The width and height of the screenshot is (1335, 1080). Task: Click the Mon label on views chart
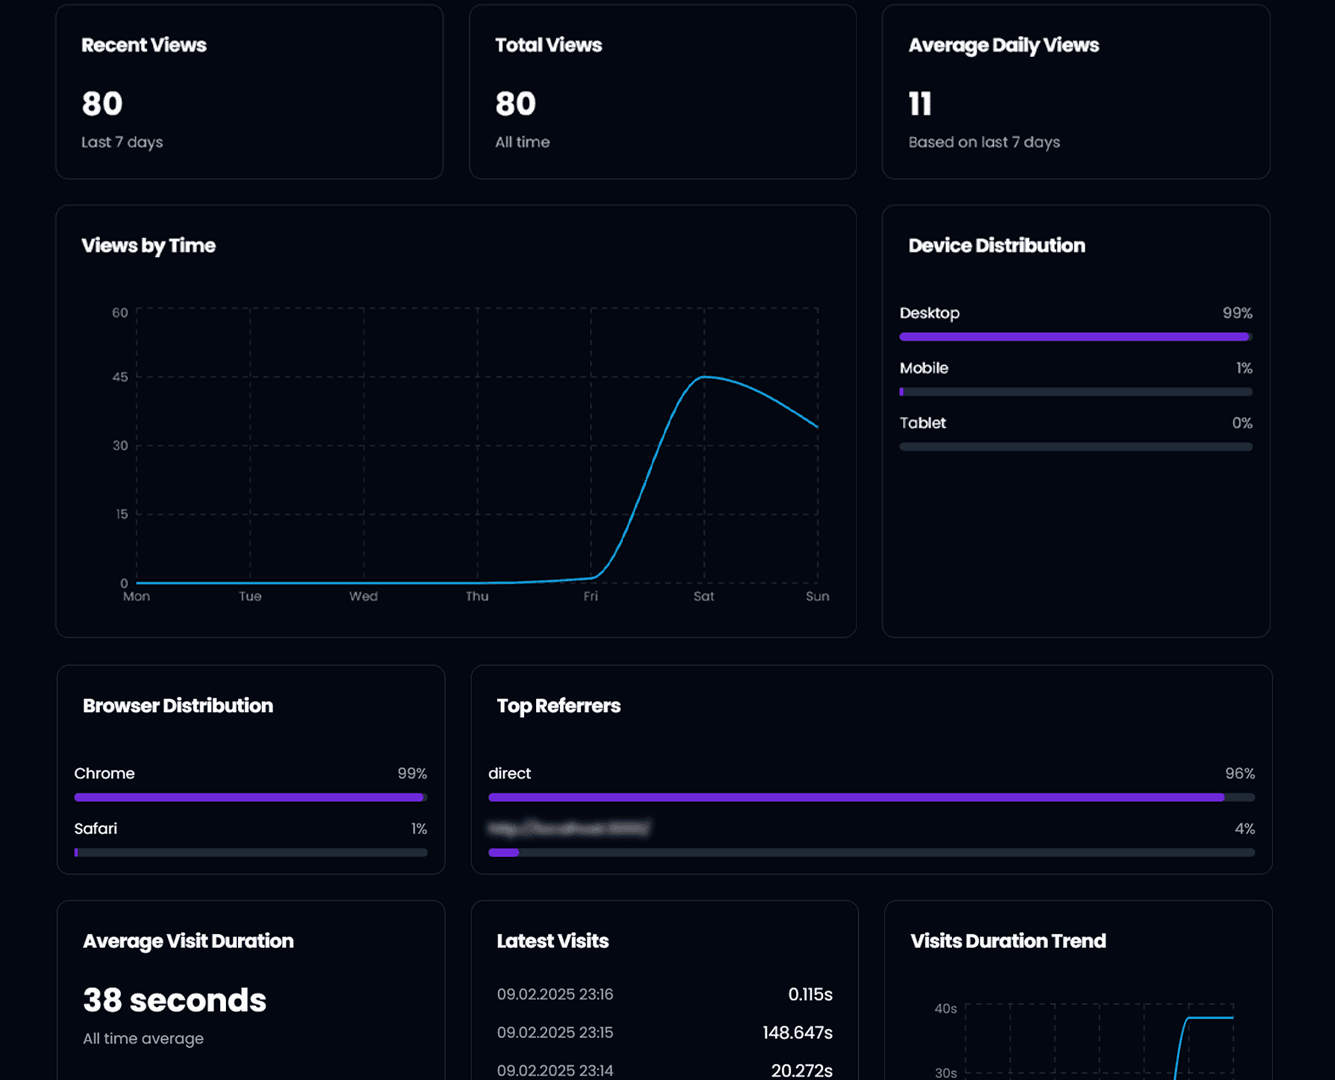point(137,596)
